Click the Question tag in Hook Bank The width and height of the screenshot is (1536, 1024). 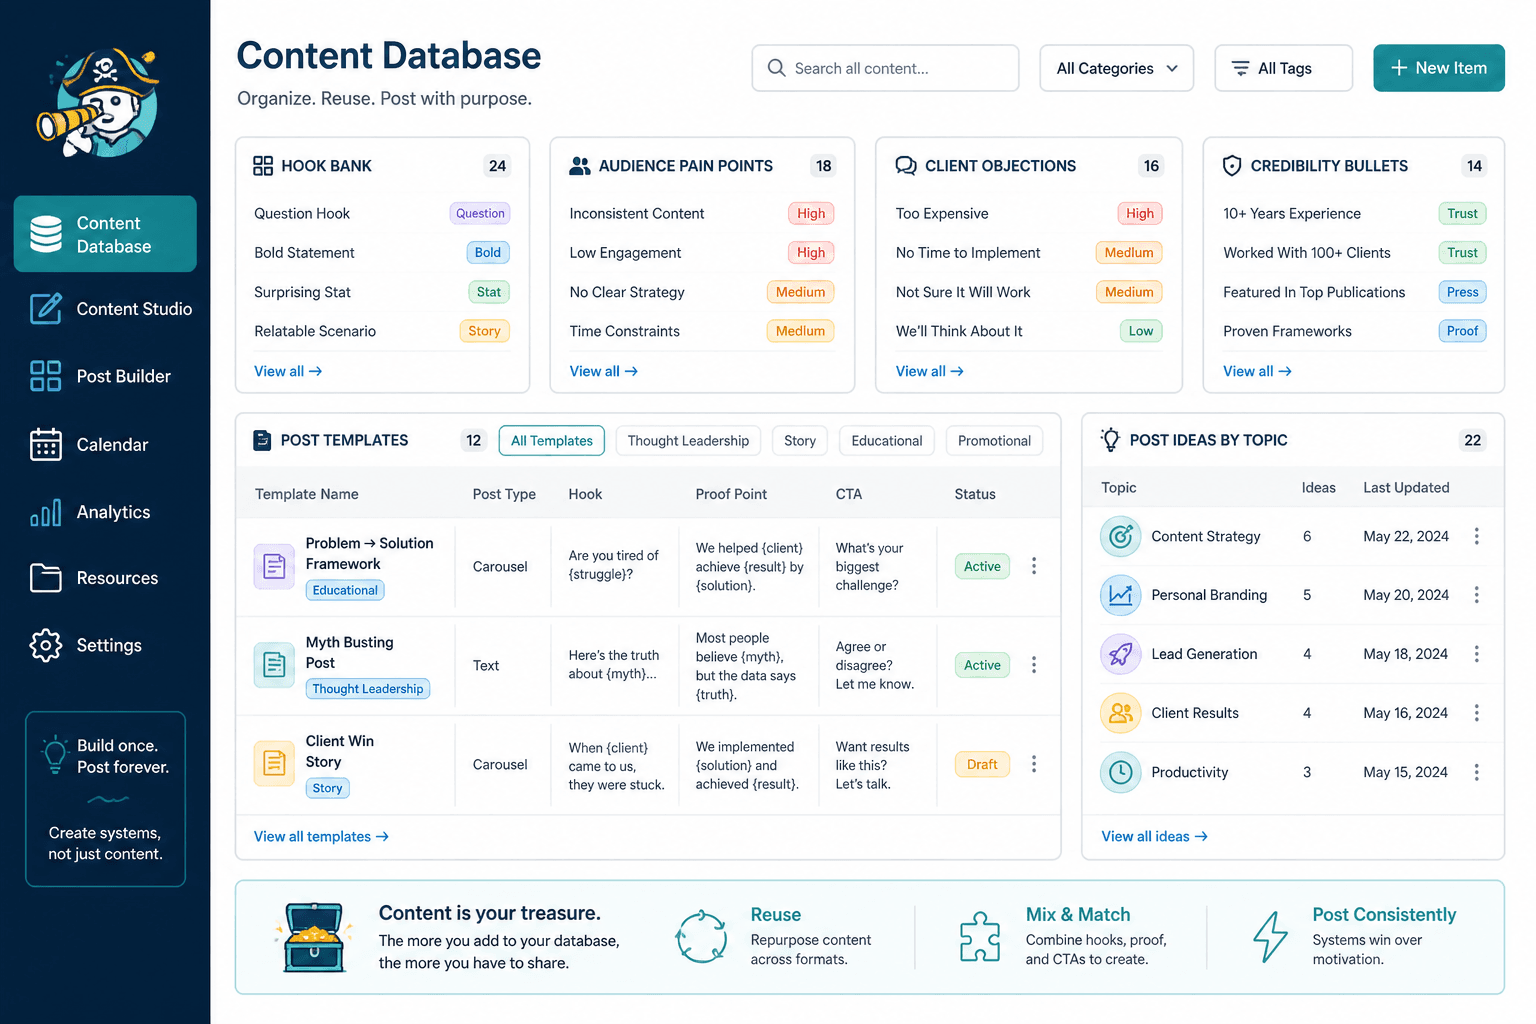click(480, 213)
